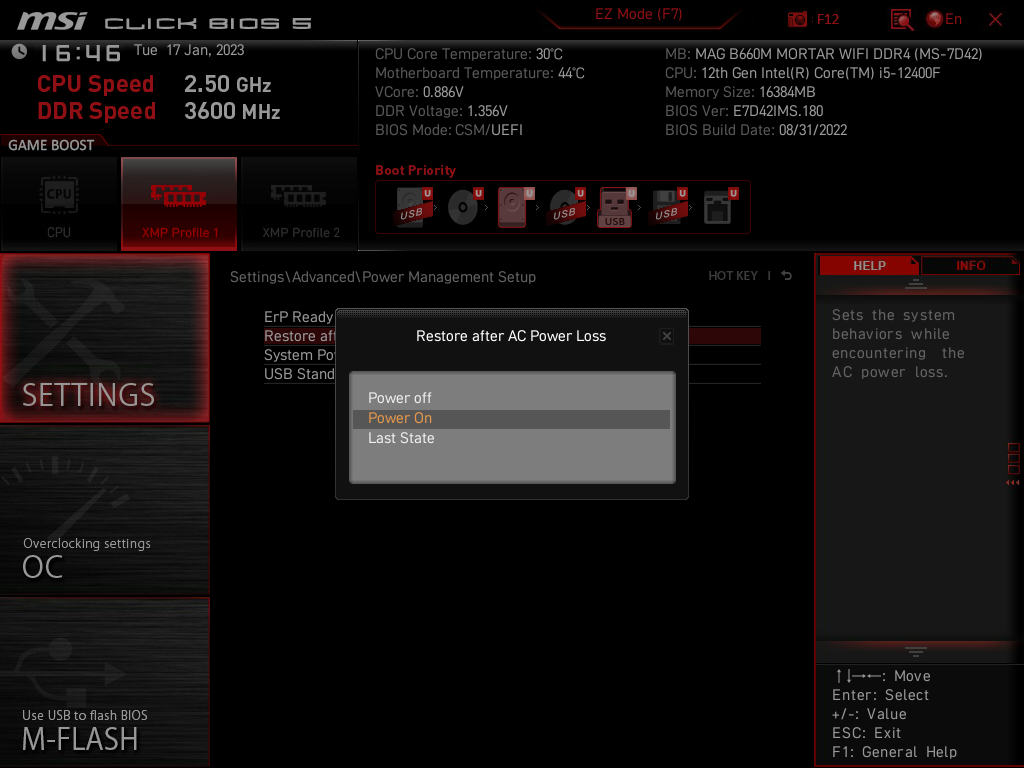Go back with the return arrow icon
Screen dimensions: 1024x768
click(787, 276)
